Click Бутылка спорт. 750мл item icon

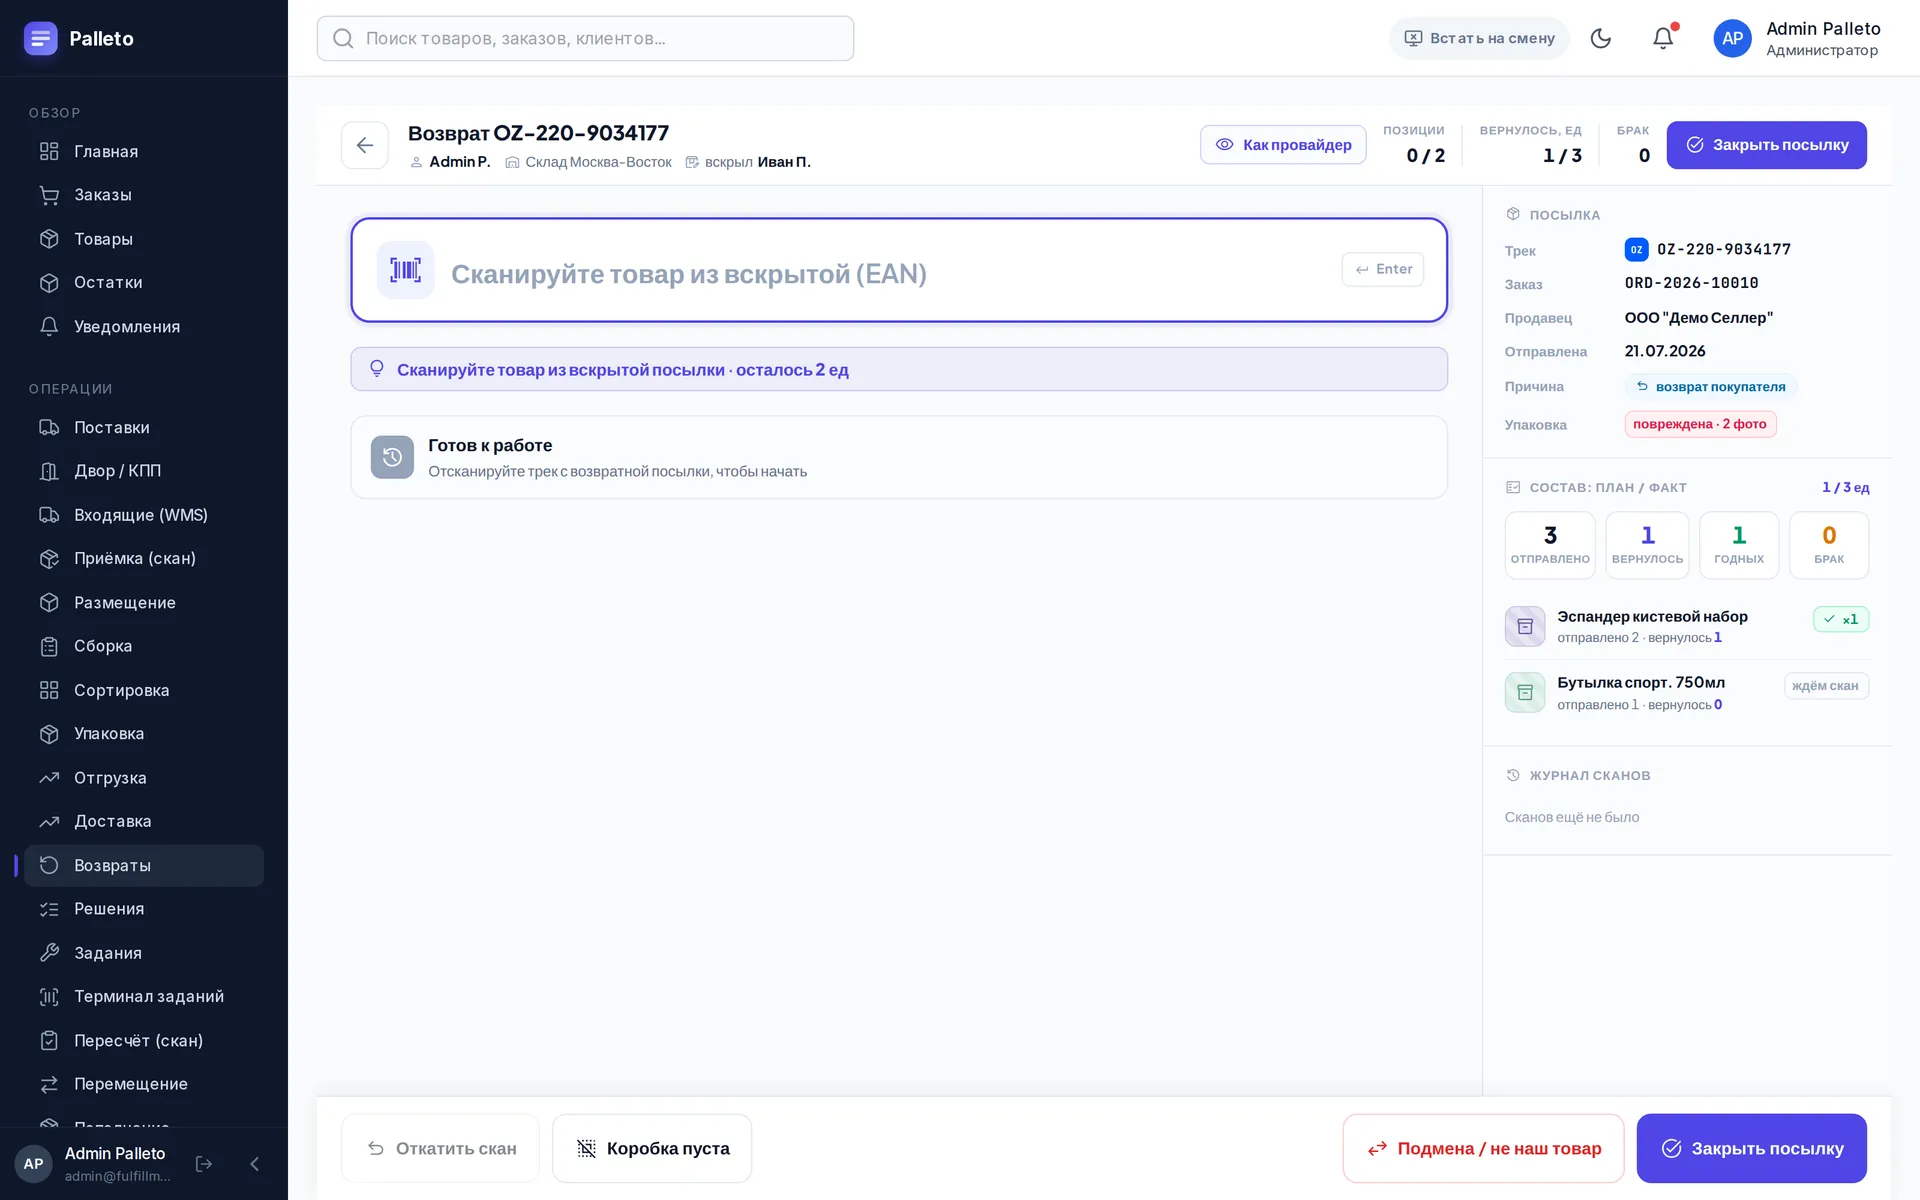click(1524, 692)
